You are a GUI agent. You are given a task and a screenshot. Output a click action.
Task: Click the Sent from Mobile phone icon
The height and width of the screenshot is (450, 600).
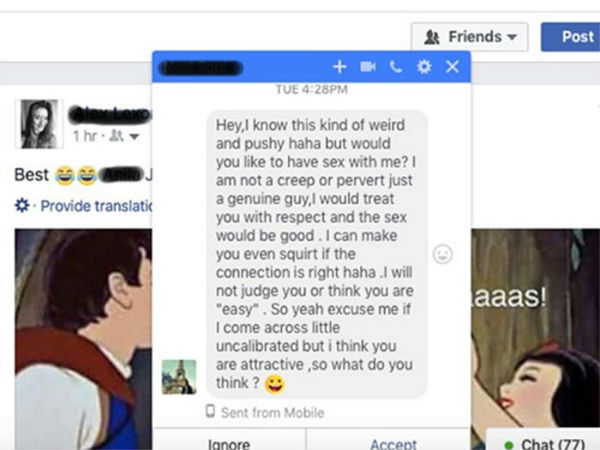click(x=210, y=411)
